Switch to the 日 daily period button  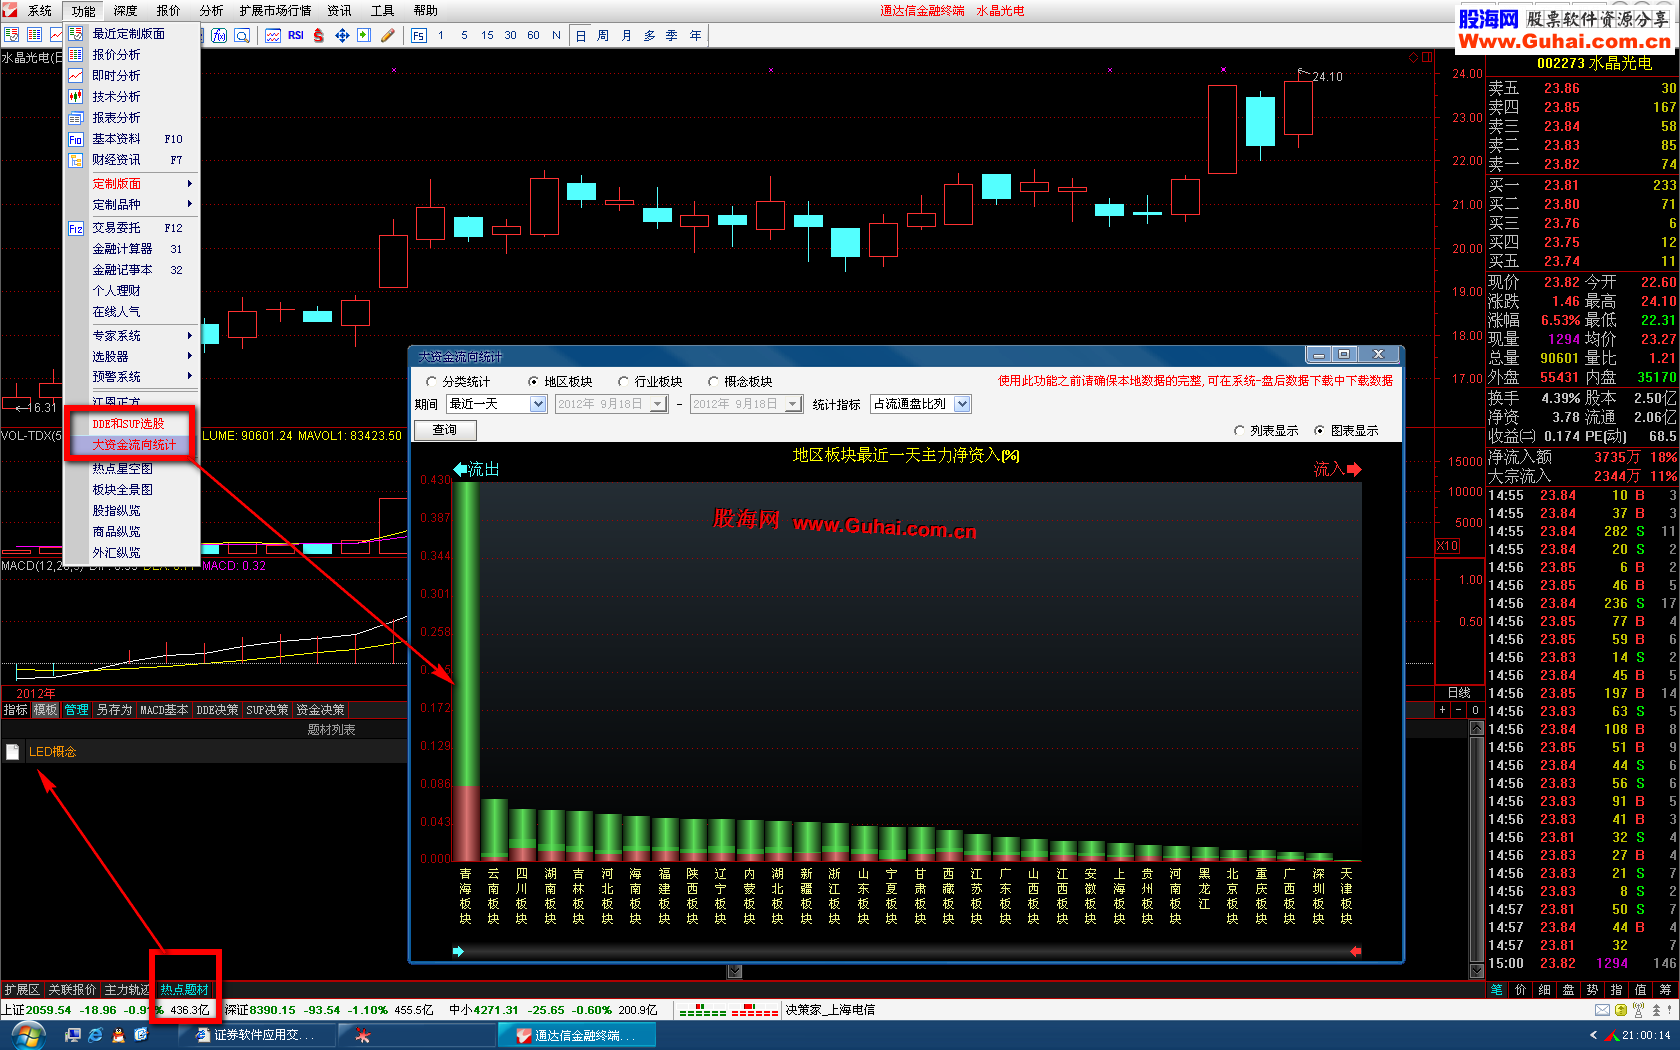coord(581,35)
